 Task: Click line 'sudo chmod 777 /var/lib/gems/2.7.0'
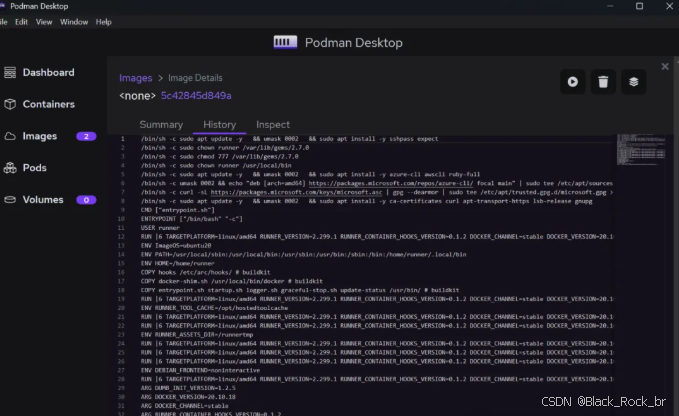pyautogui.click(x=220, y=156)
